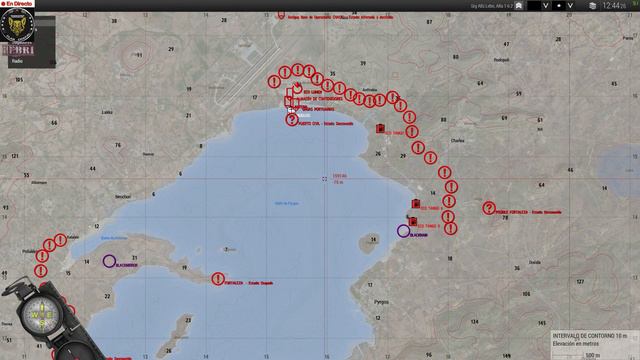Click the hill elevation label 145
The width and height of the screenshot is (640, 360).
click(x=542, y=323)
